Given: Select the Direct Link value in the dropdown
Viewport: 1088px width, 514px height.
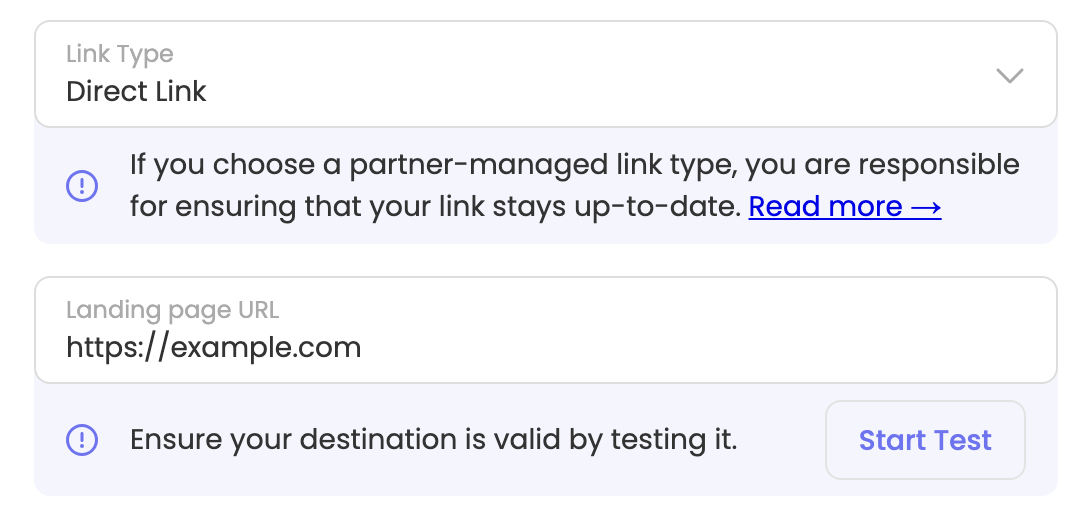Looking at the screenshot, I should tap(136, 92).
